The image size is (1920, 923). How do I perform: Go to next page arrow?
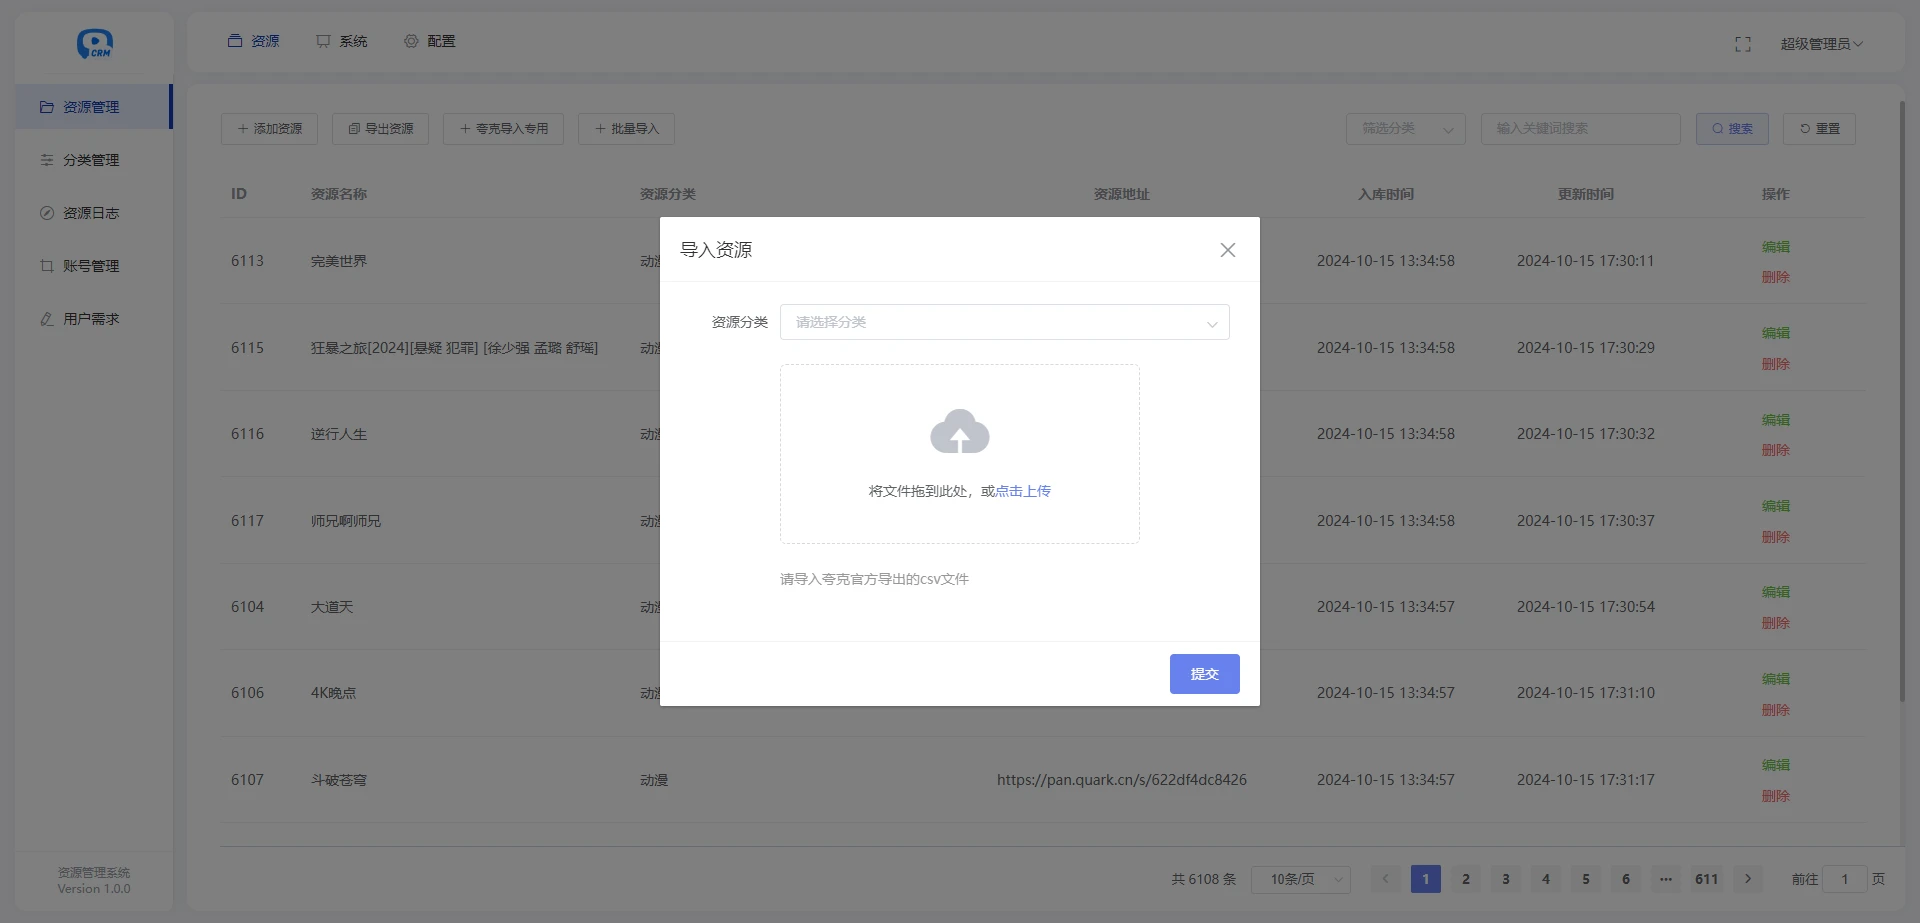[1748, 879]
